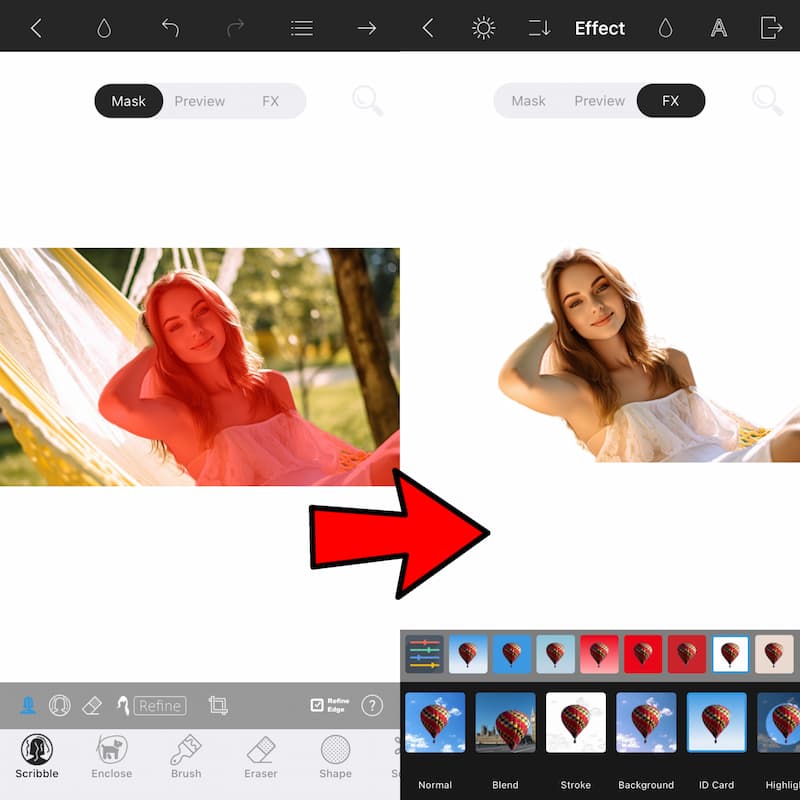The image size is (800, 800).
Task: Select the Scribble tool
Action: [x=37, y=755]
